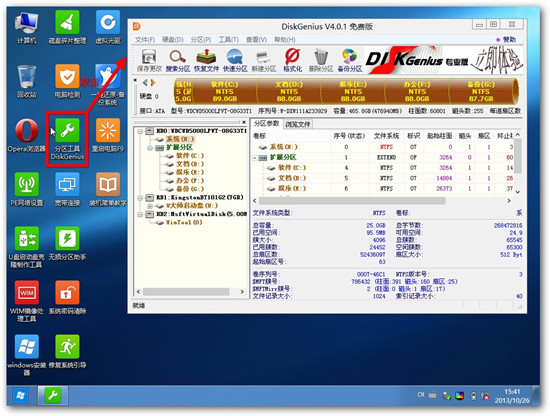Switch to previous disk with left arrow
550x416 pixels.
[145, 83]
